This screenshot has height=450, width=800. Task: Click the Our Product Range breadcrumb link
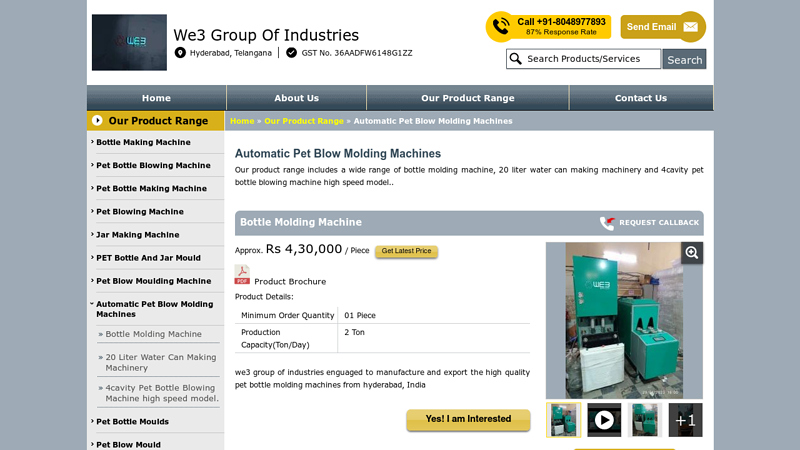(x=304, y=121)
